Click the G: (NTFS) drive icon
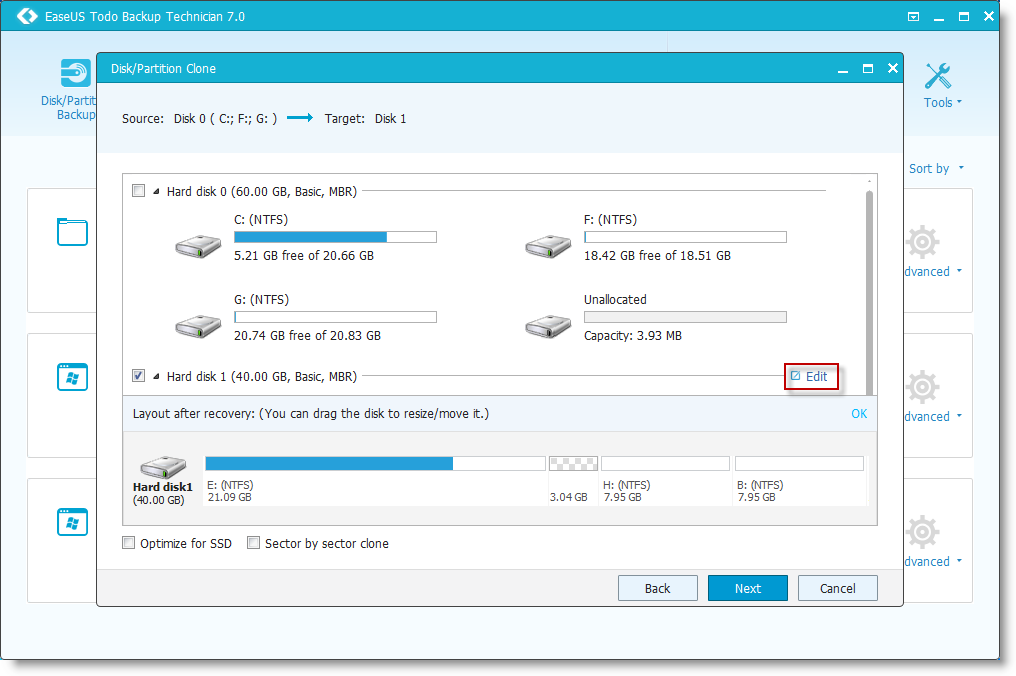Viewport: 1016px width, 676px height. pyautogui.click(x=198, y=326)
